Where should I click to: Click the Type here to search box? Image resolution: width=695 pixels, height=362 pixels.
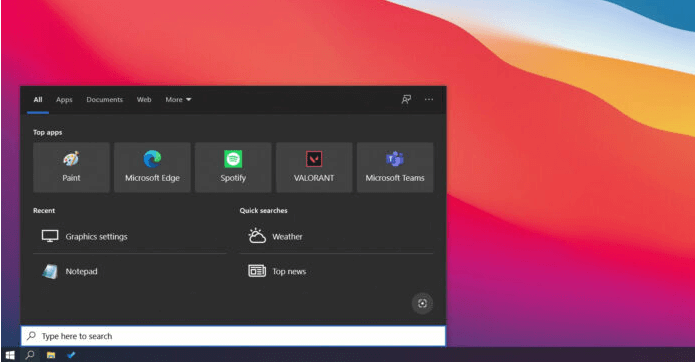[x=233, y=336]
